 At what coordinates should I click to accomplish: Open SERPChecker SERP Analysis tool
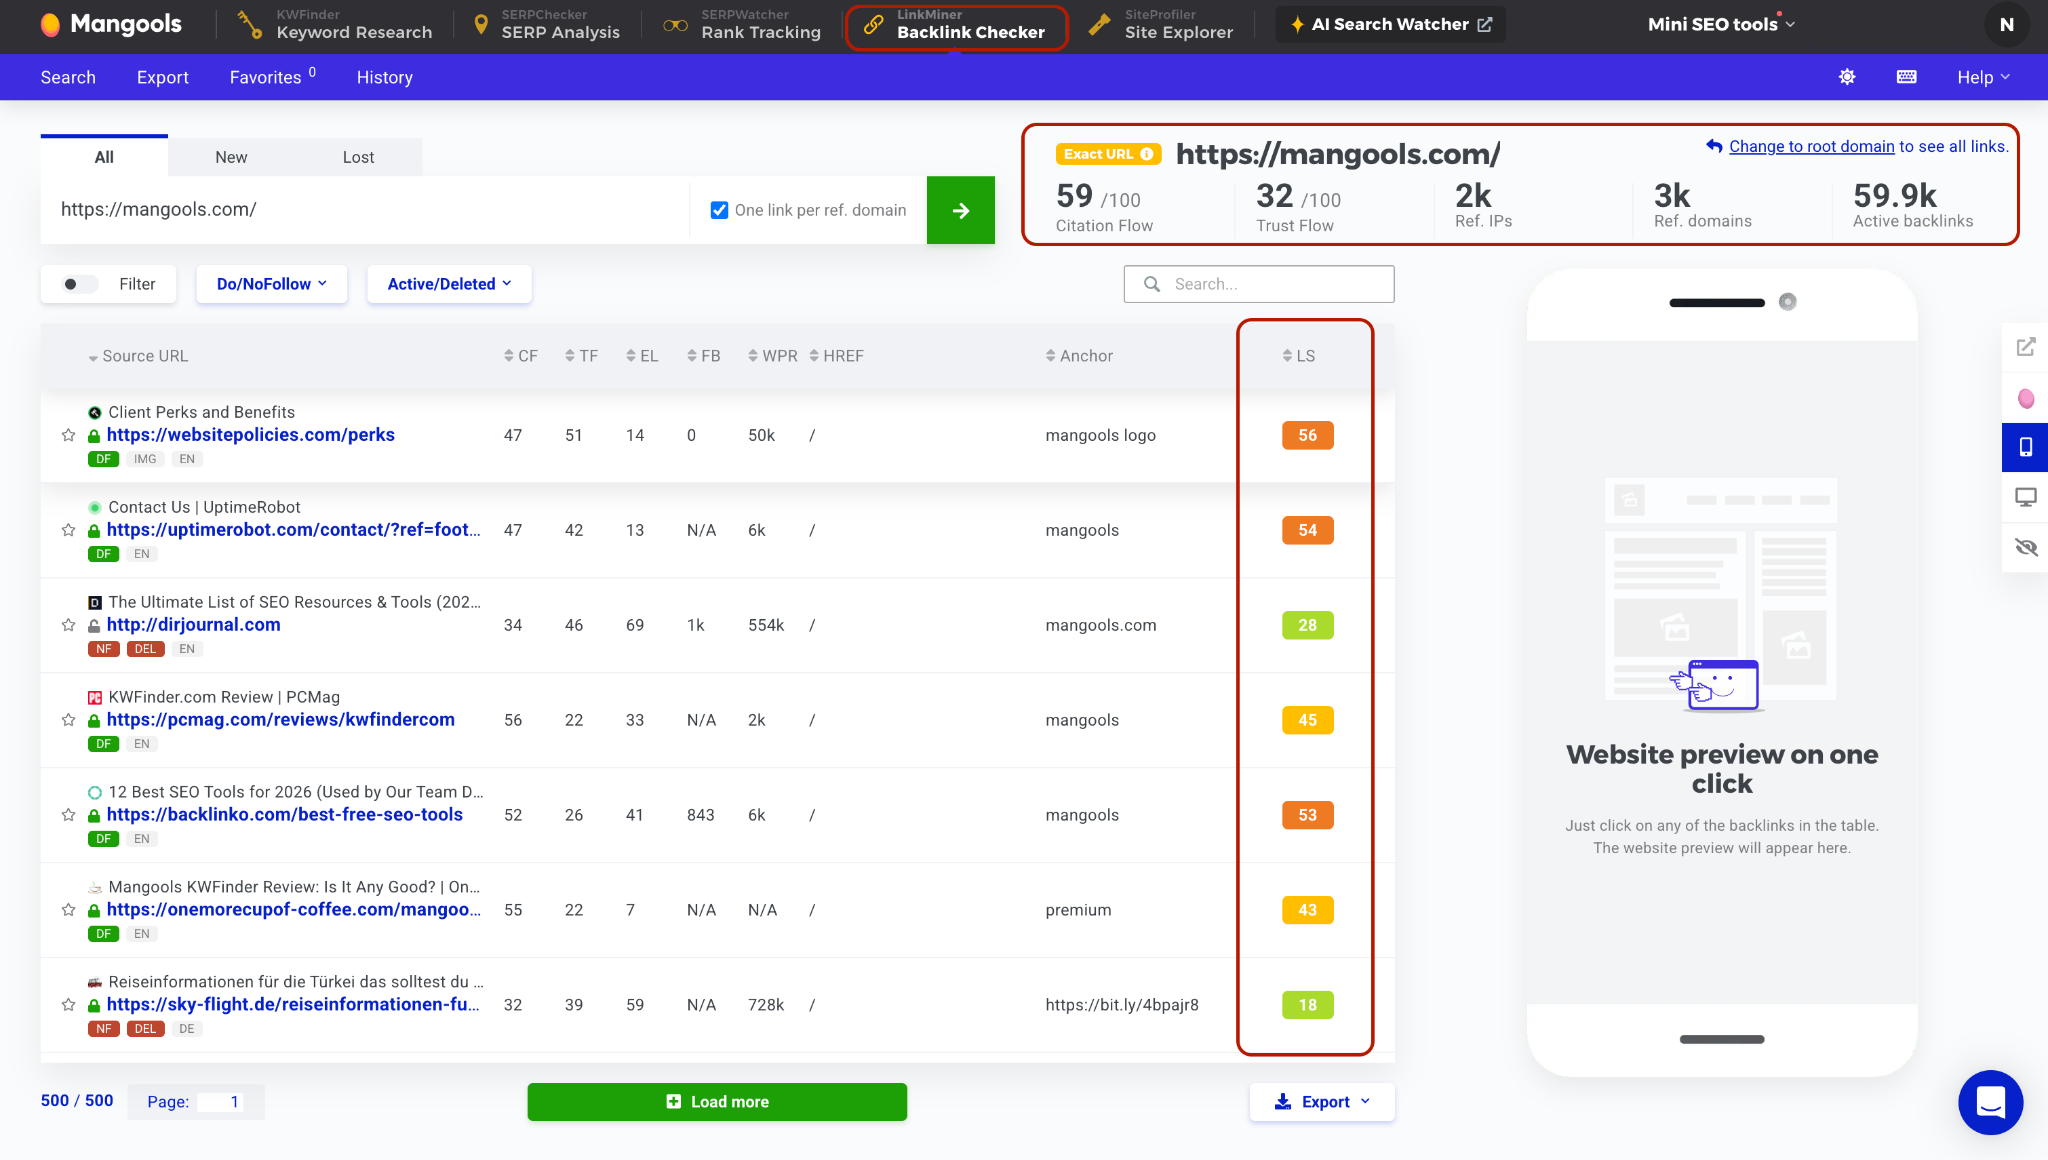[x=546, y=25]
